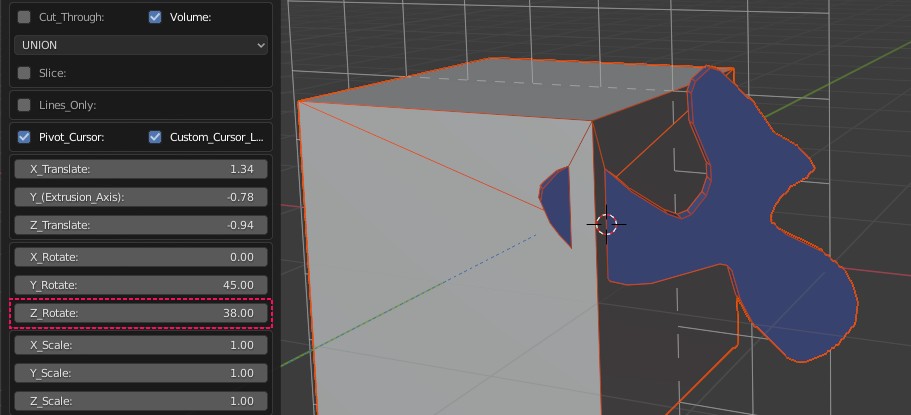911x415 pixels.
Task: Open the UNION boolean mode dropdown
Action: click(x=141, y=45)
